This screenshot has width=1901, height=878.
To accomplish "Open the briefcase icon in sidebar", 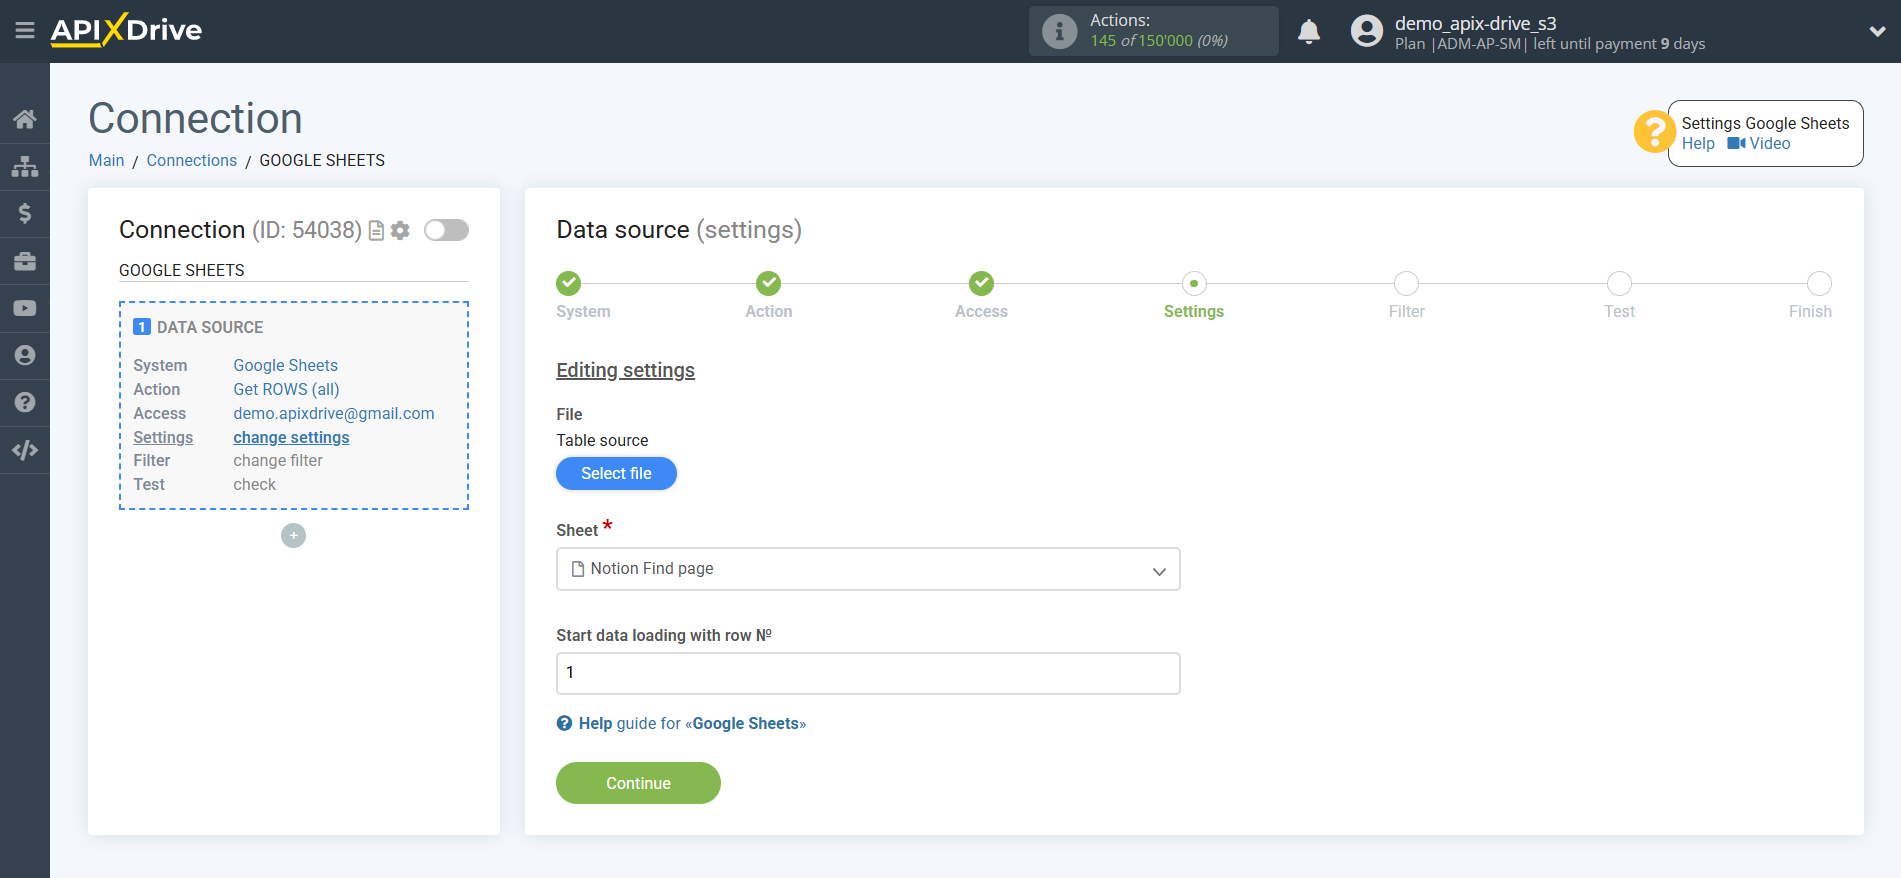I will (25, 262).
